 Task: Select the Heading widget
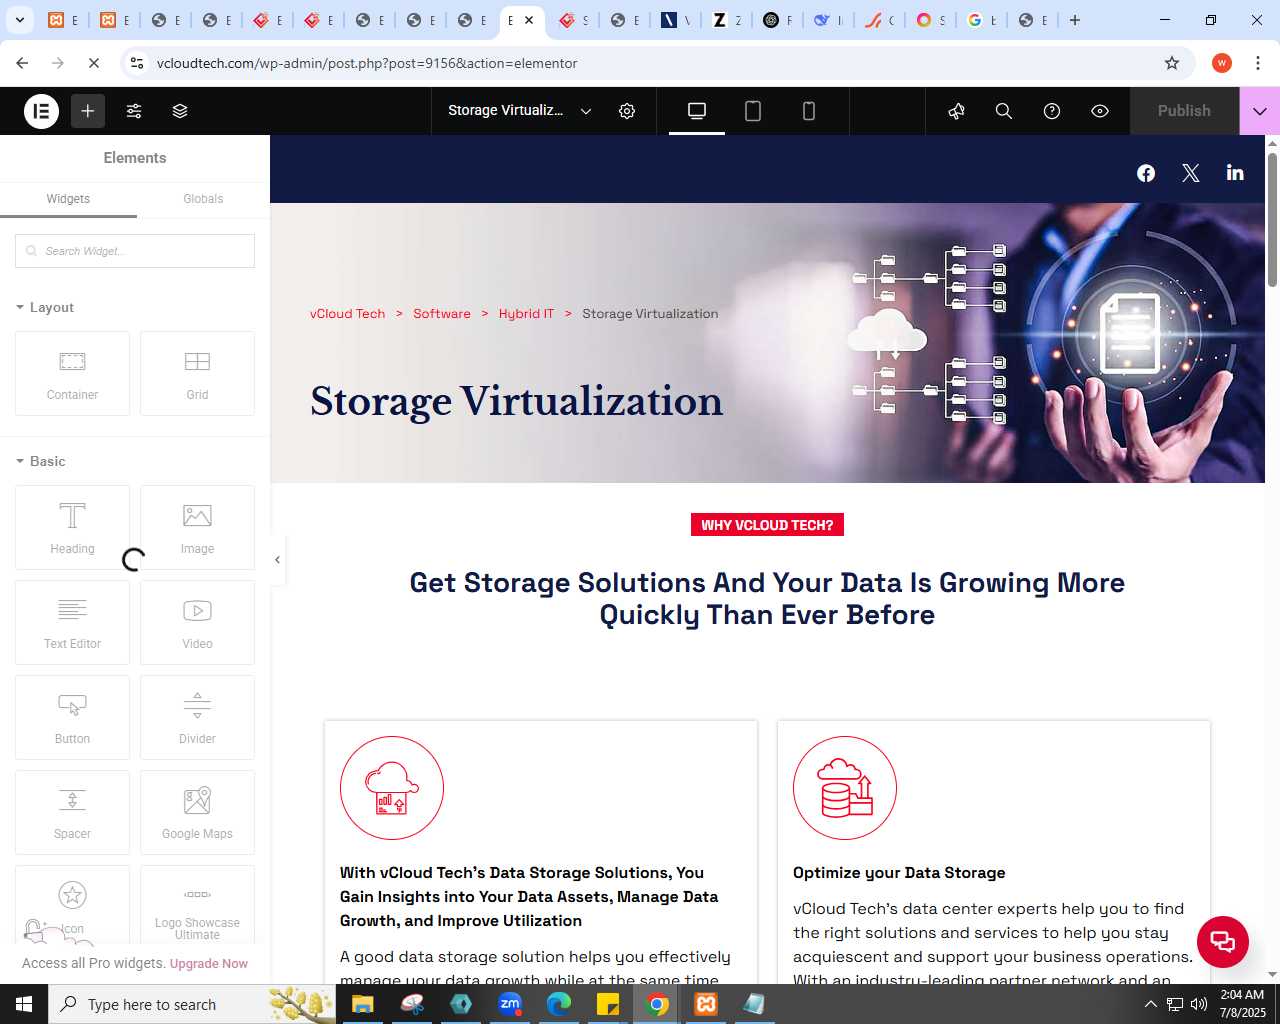coord(72,527)
